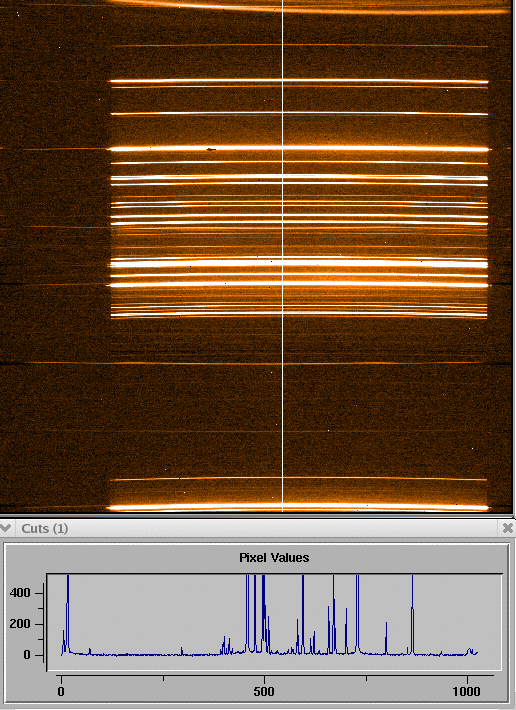Click the 1000 label on the x-axis
Image resolution: width=516 pixels, height=710 pixels.
pos(466,691)
